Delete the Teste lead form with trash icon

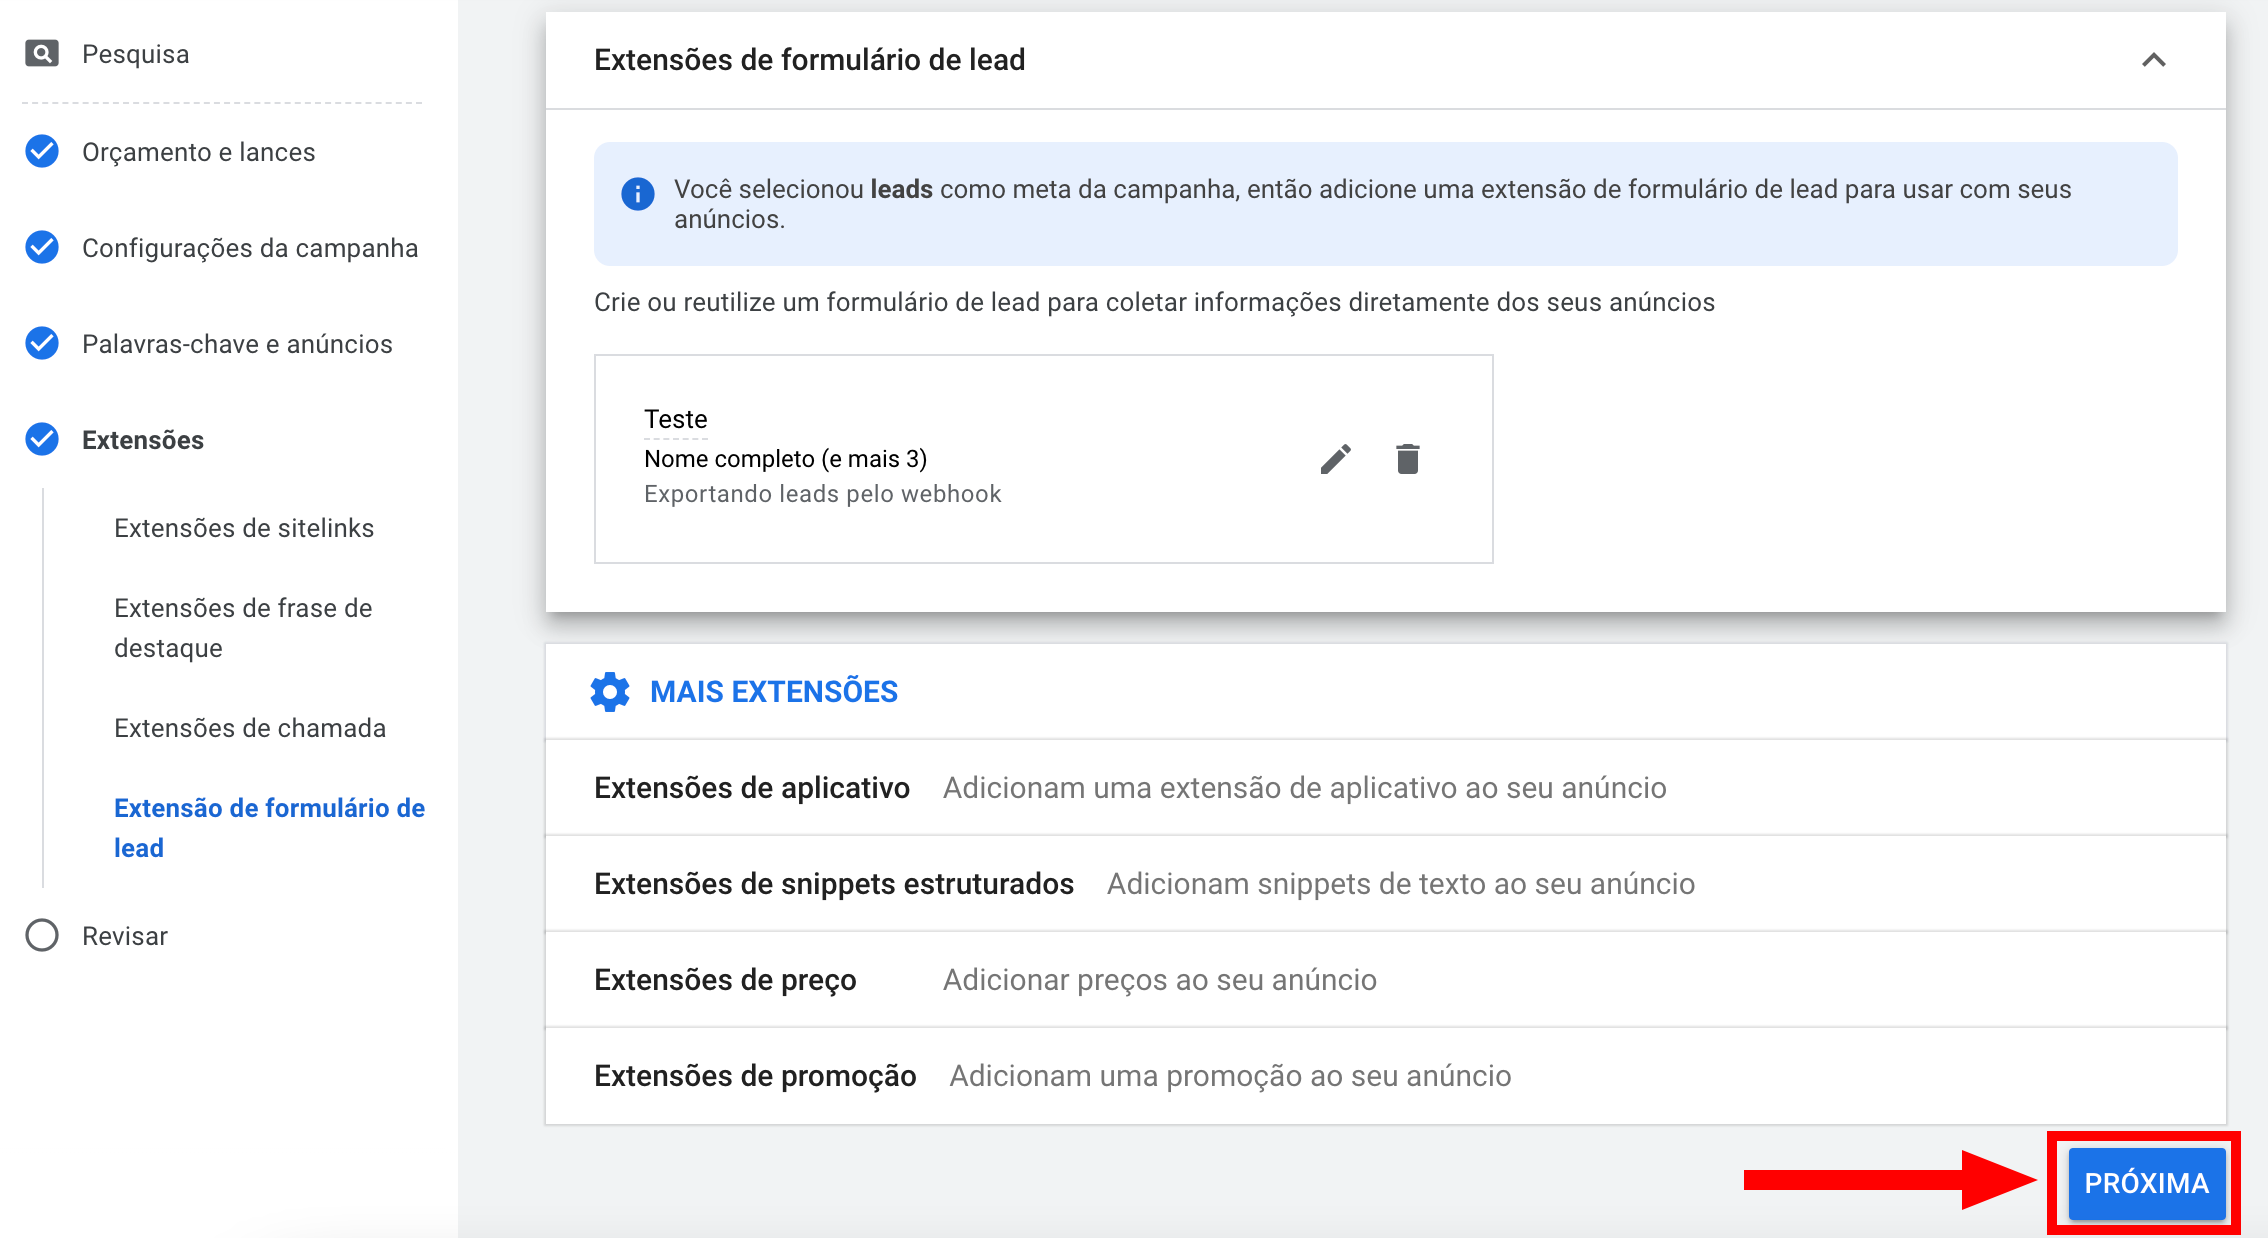point(1407,459)
